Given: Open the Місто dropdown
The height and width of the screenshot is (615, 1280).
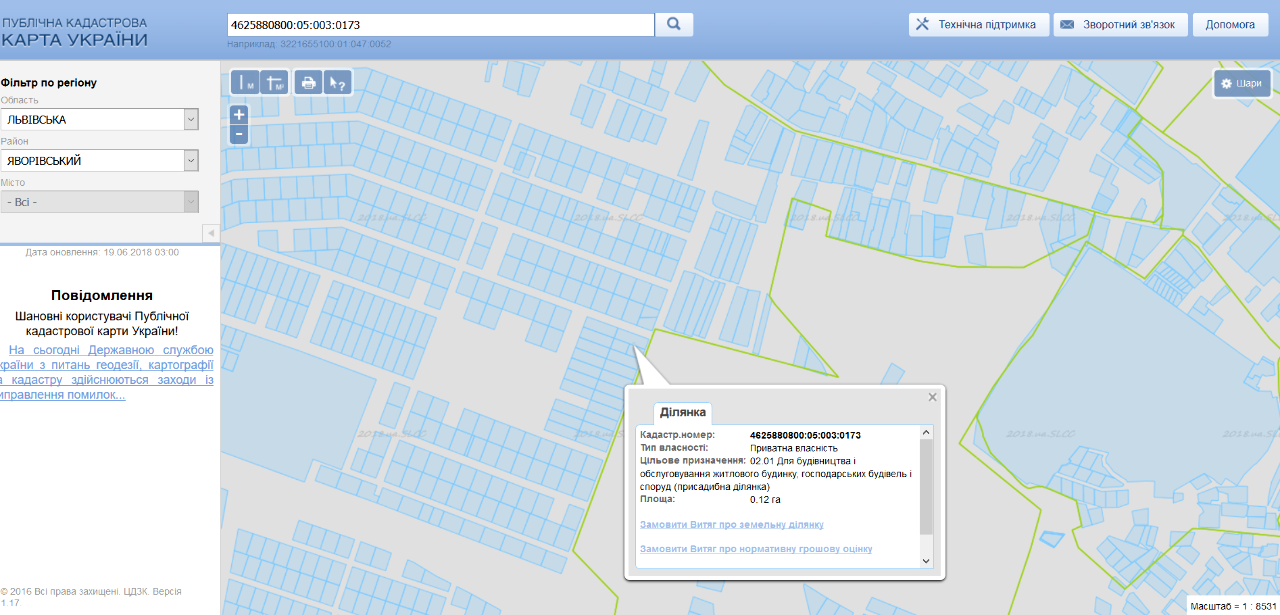Looking at the screenshot, I should (100, 202).
